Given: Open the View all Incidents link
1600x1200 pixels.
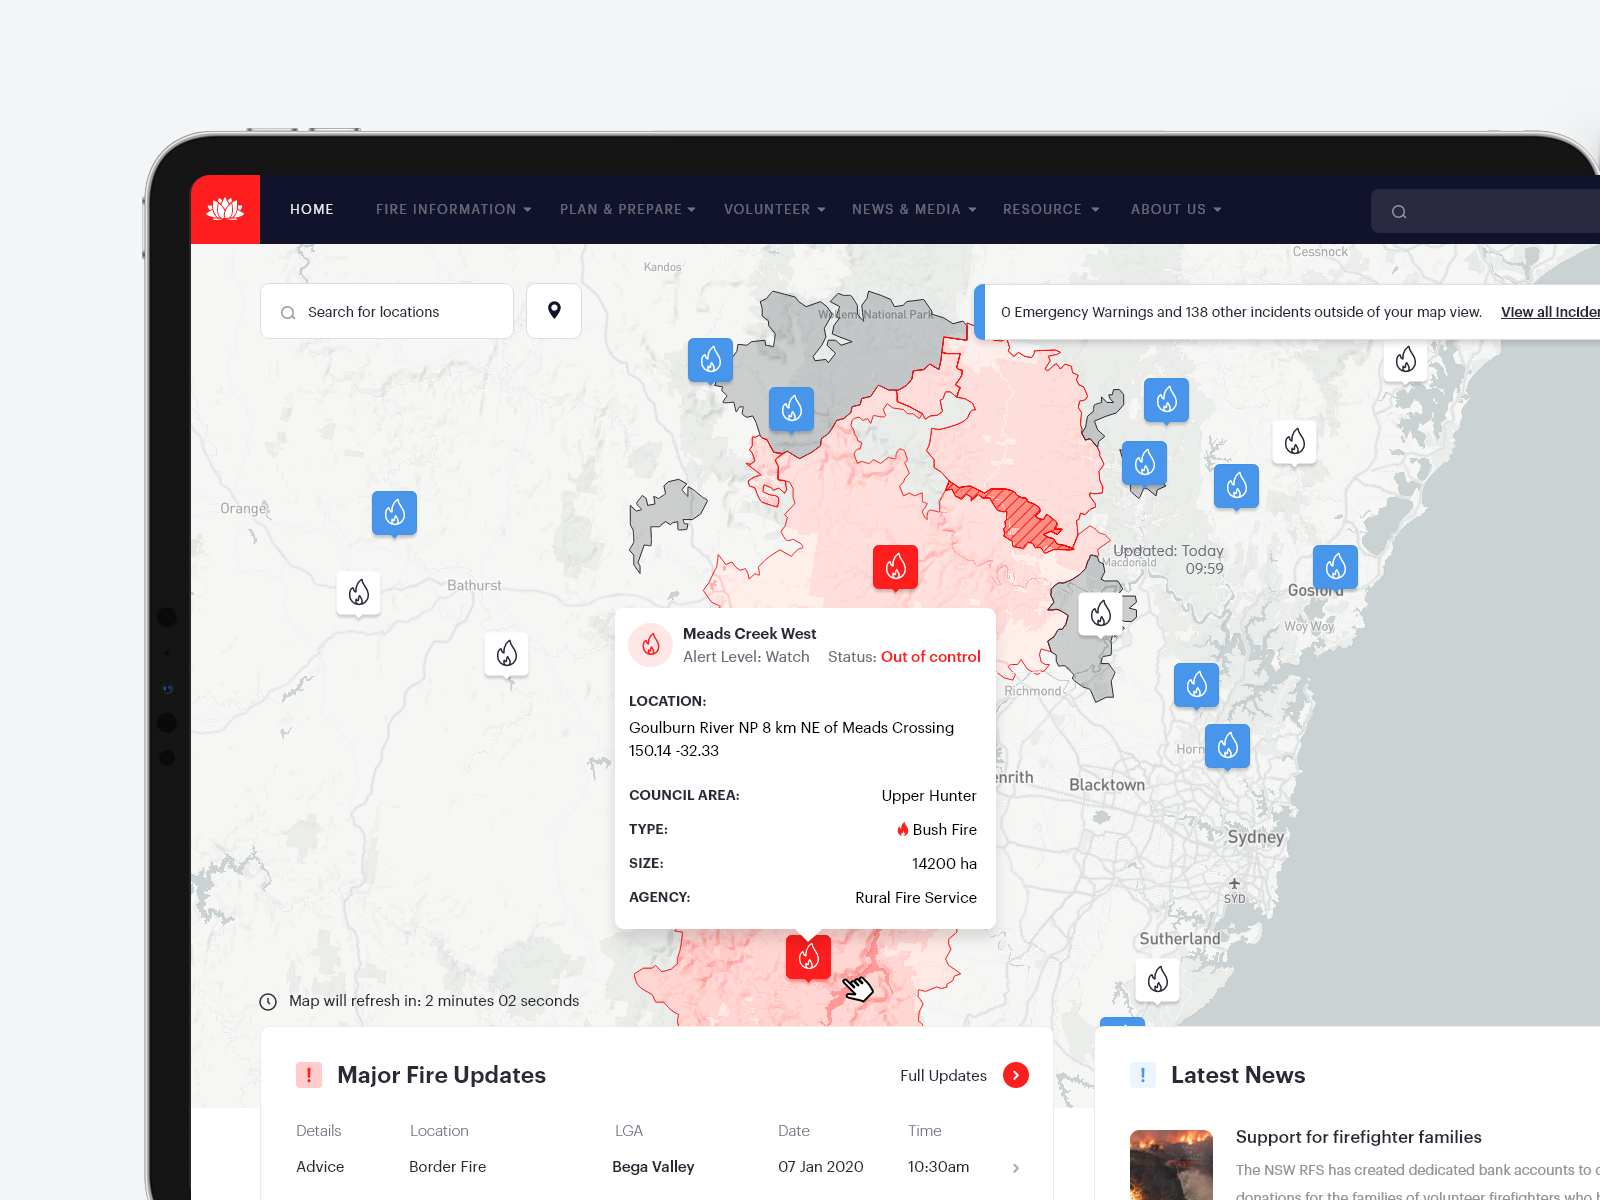Looking at the screenshot, I should tap(1550, 312).
